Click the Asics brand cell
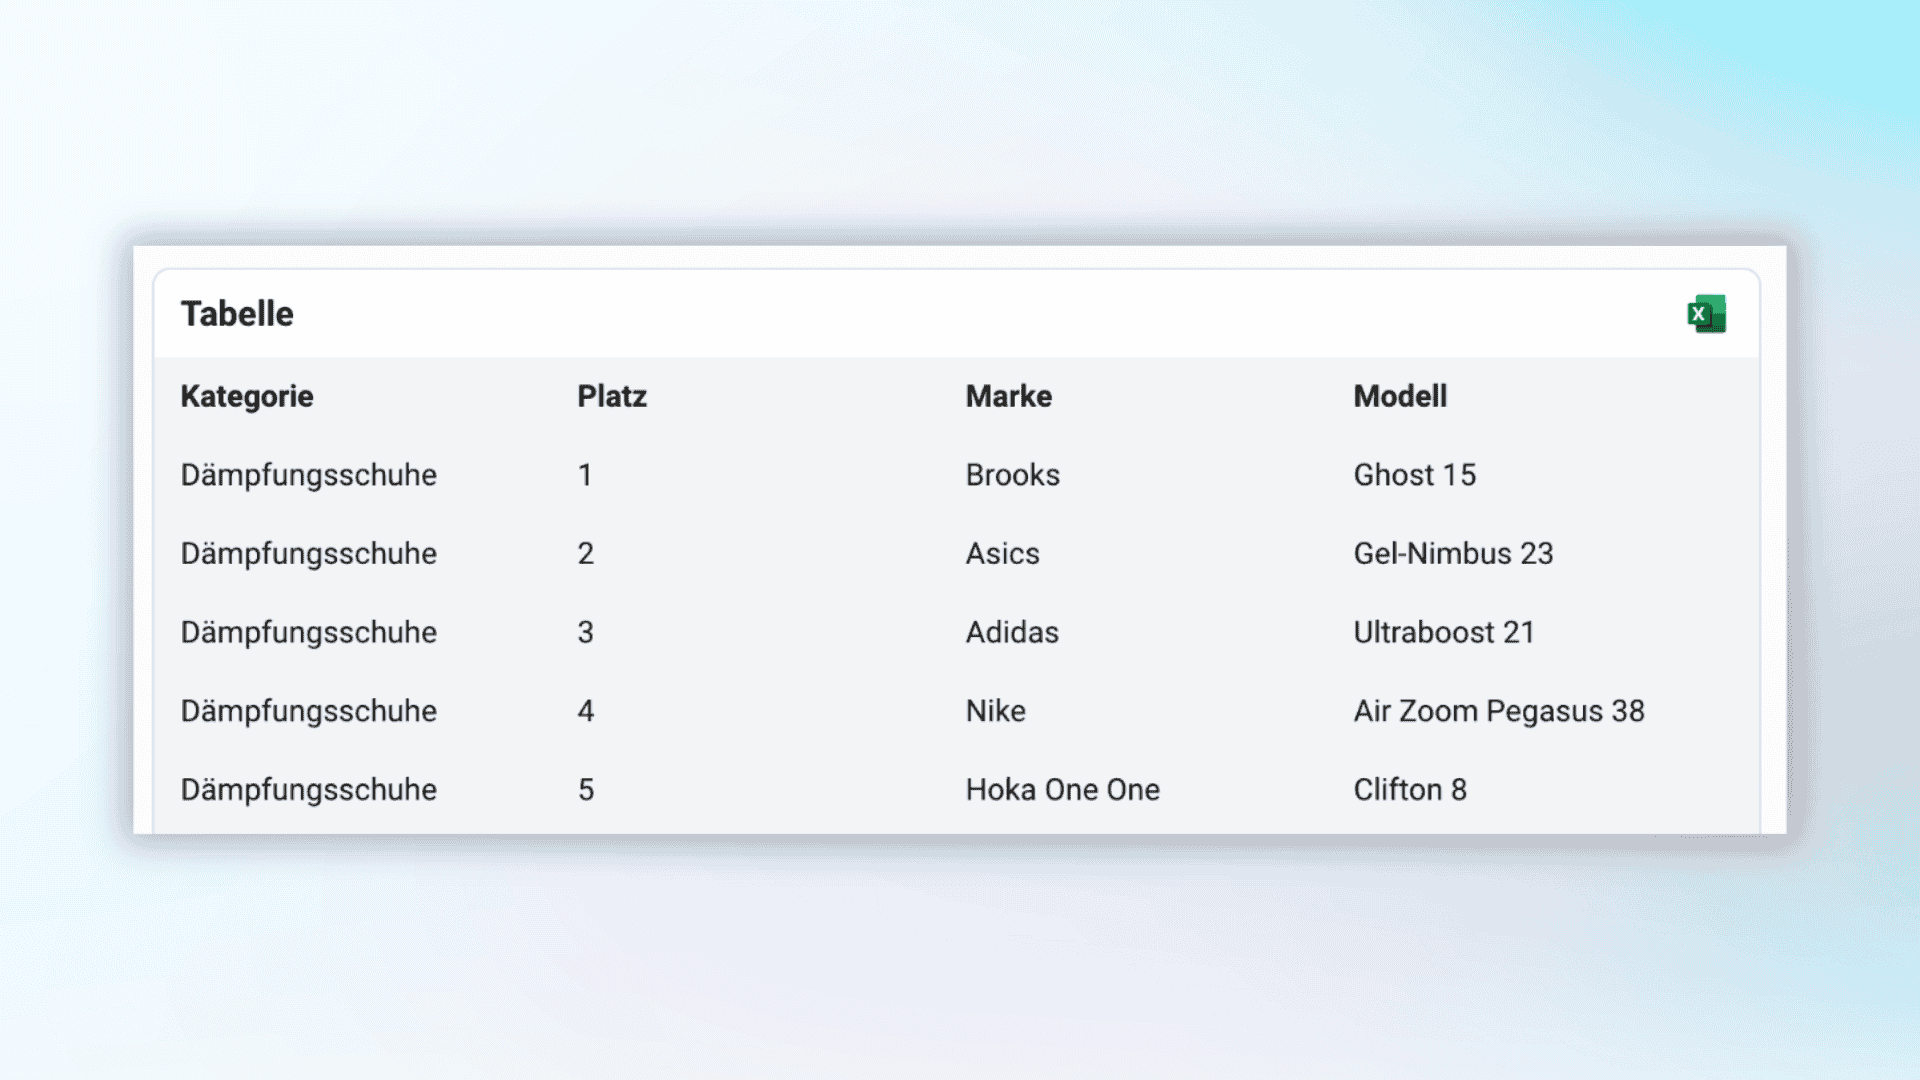1920x1080 pixels. pyautogui.click(x=1002, y=554)
